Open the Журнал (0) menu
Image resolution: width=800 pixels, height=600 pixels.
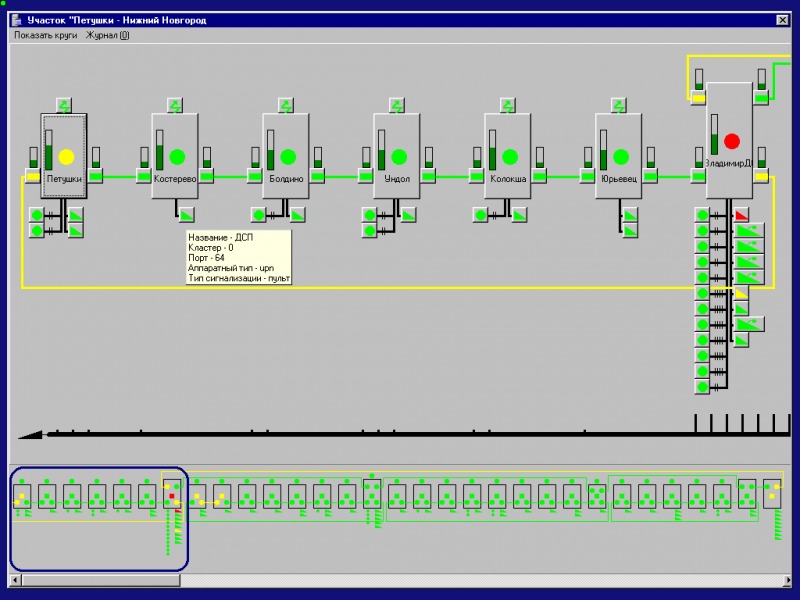pyautogui.click(x=107, y=35)
